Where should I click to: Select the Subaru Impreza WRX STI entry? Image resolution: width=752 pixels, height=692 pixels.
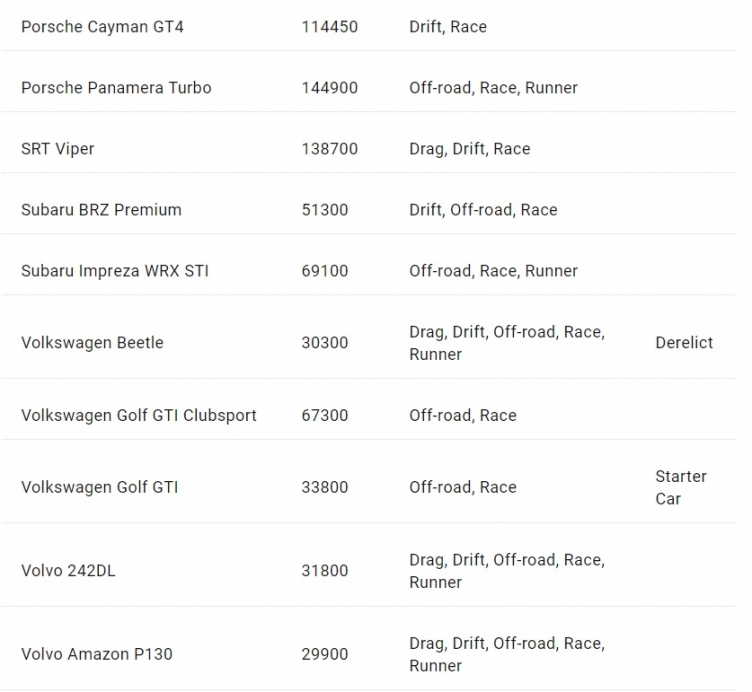[115, 271]
